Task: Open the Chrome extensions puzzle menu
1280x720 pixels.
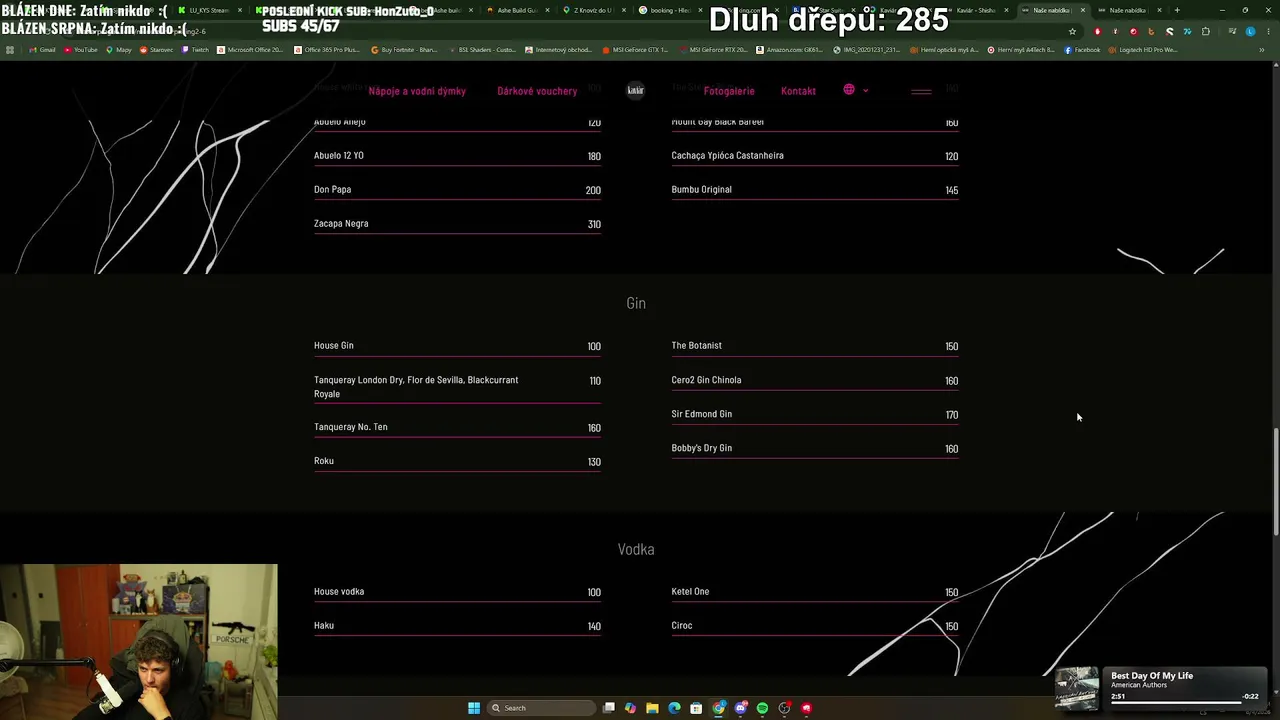Action: coord(1205,31)
